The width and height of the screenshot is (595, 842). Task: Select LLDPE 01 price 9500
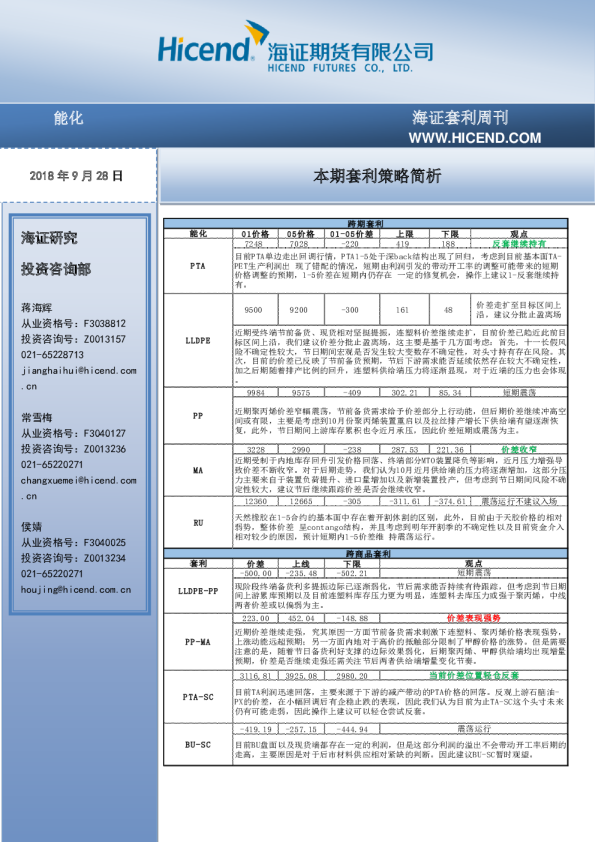(253, 310)
